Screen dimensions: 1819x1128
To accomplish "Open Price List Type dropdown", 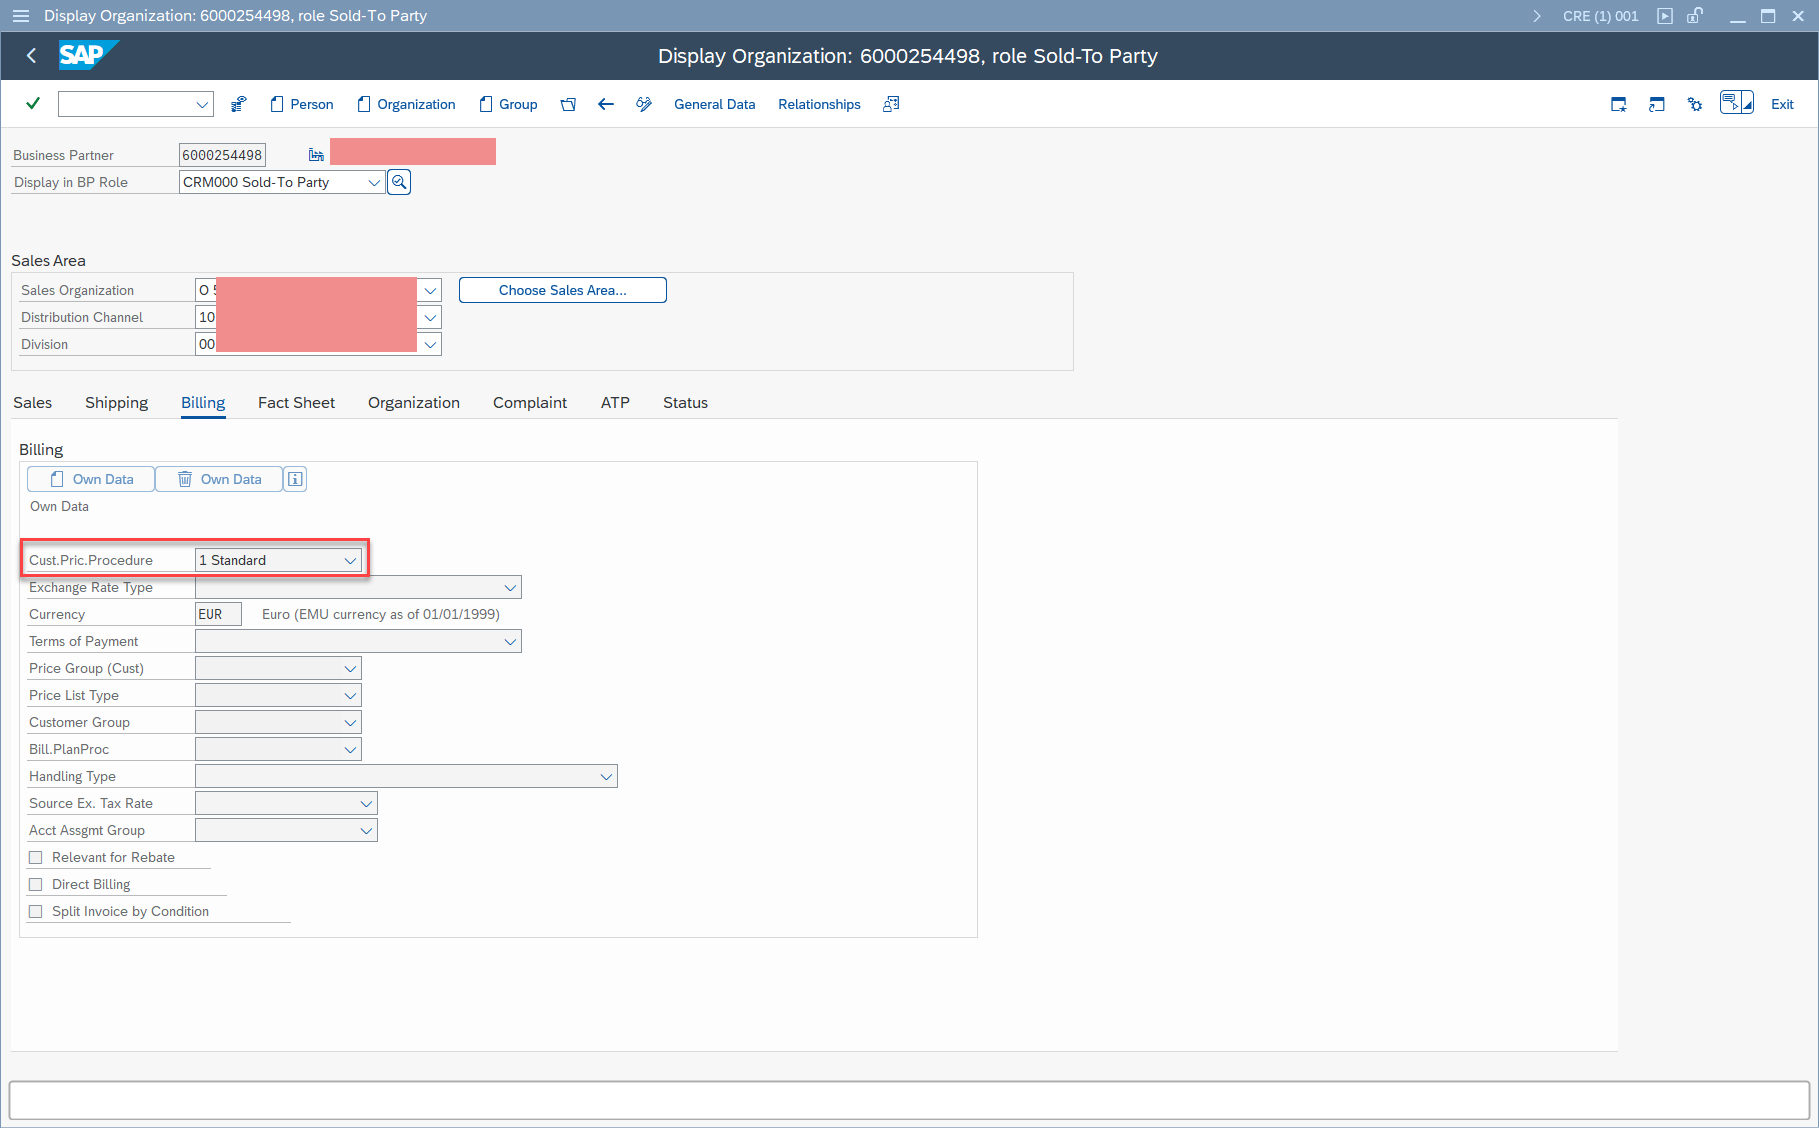I will 350,695.
